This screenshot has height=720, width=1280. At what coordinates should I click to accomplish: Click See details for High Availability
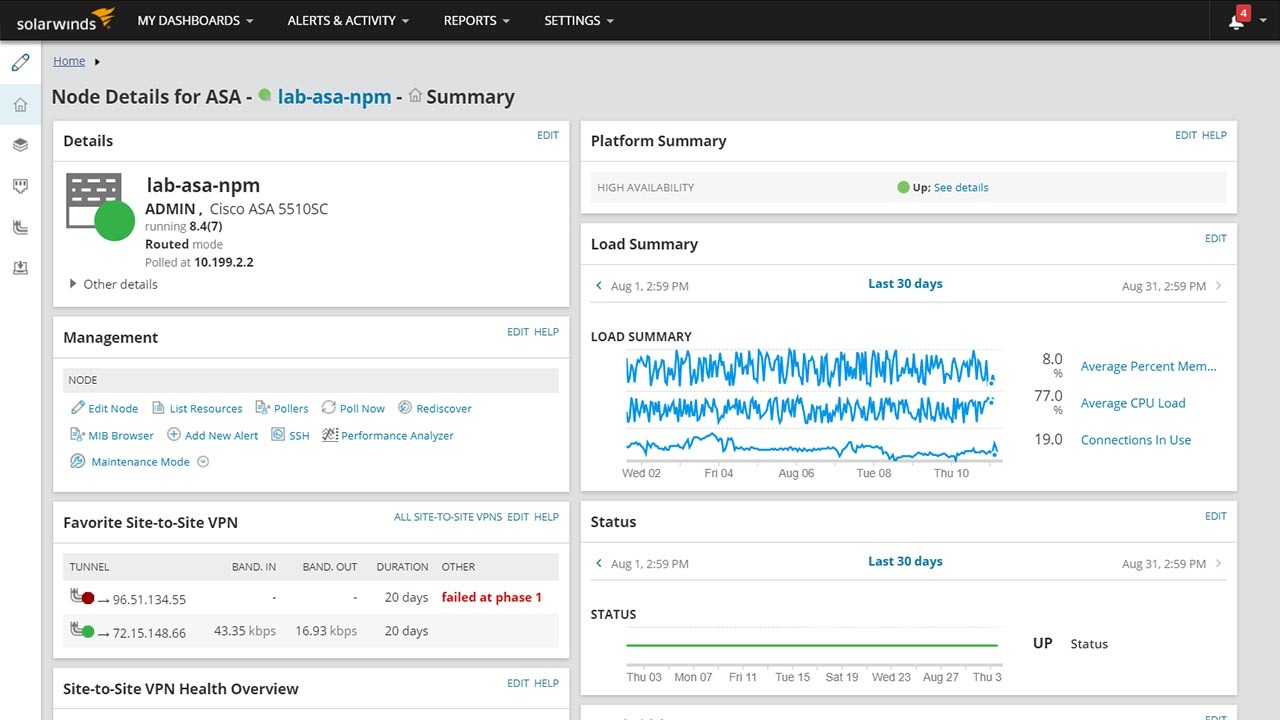961,187
